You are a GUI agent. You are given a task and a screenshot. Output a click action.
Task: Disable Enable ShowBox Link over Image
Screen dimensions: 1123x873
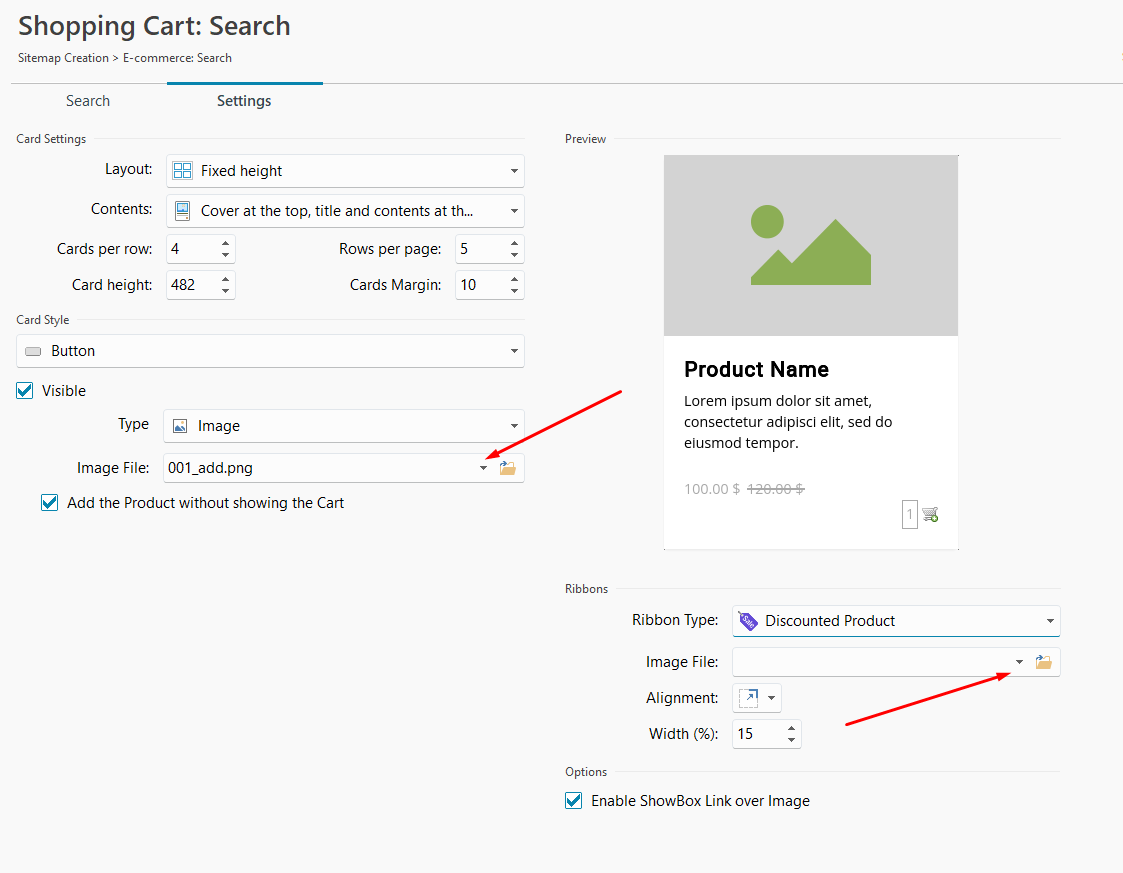574,801
